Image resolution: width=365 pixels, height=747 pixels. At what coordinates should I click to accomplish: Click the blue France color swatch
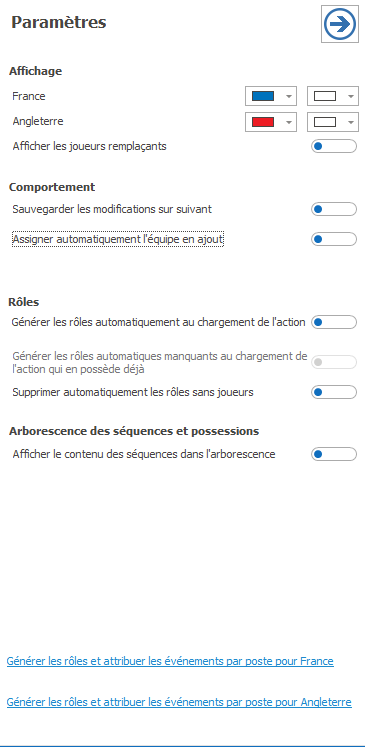[x=263, y=96]
